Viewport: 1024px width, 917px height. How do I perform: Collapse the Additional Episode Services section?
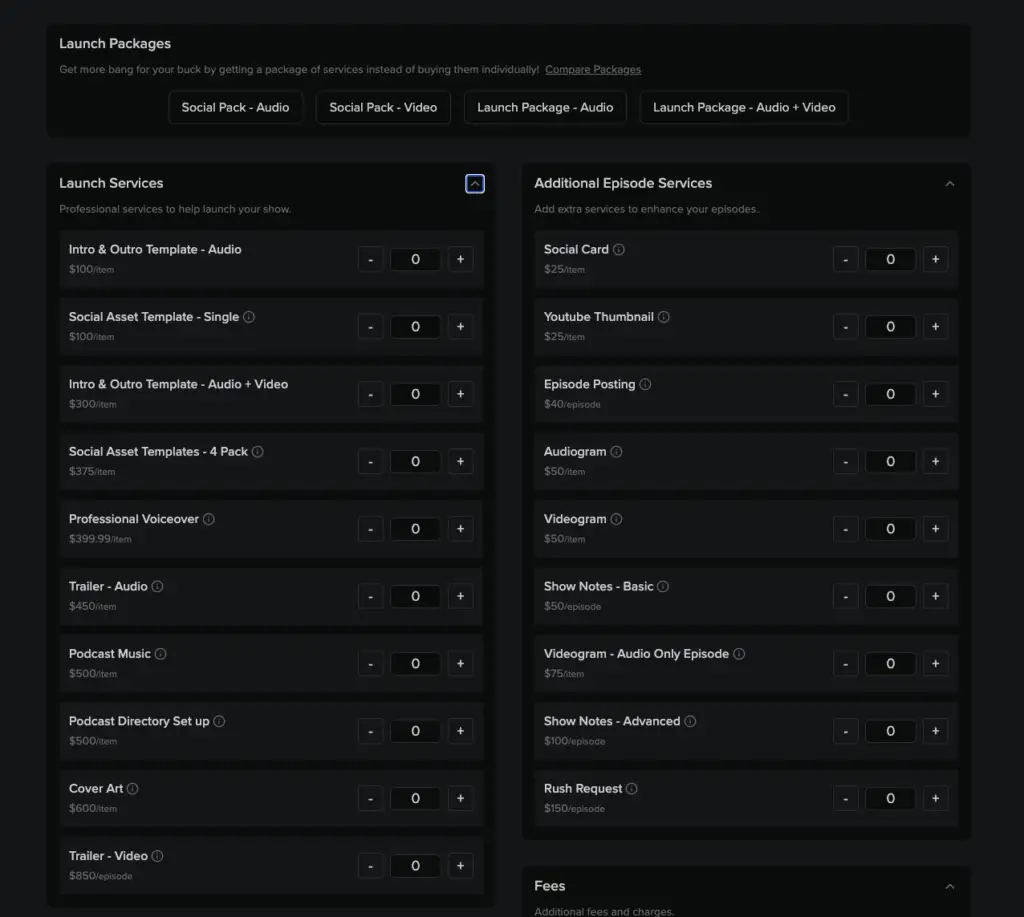coord(950,184)
